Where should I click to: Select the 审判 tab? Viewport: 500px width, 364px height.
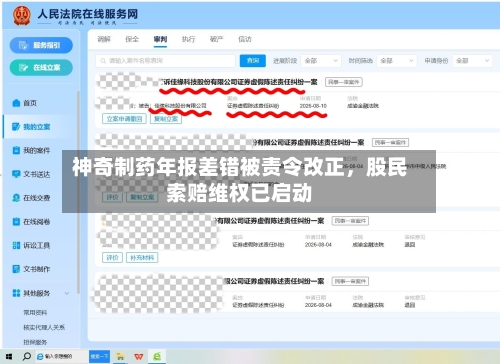pos(160,39)
